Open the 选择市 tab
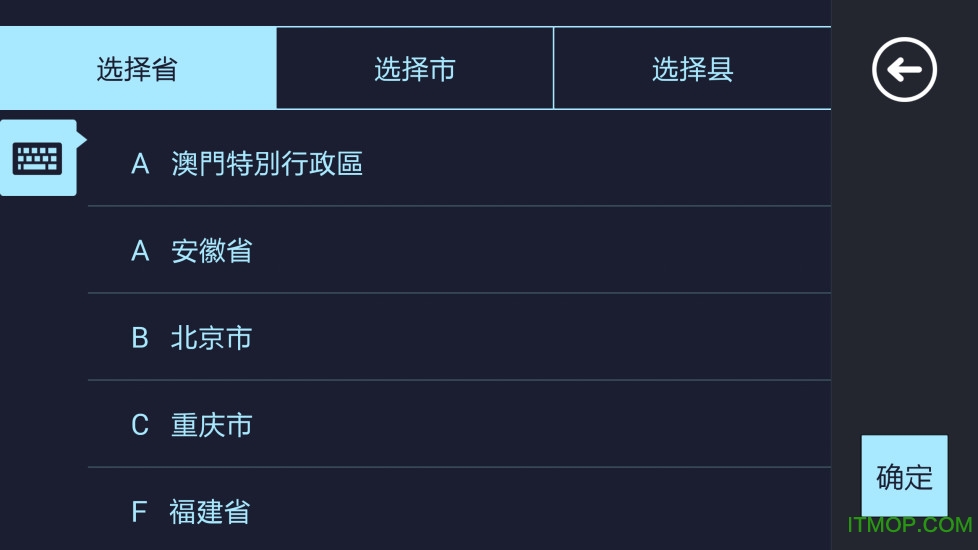978x550 pixels. pos(415,68)
